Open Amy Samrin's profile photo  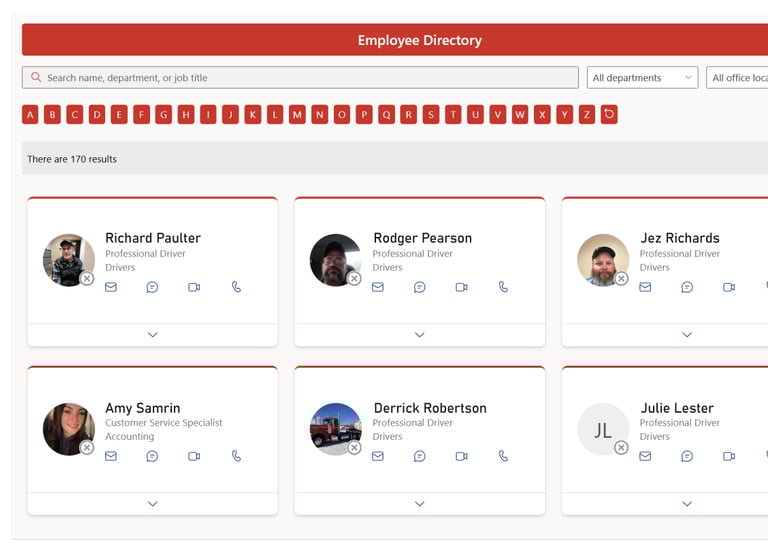69,429
